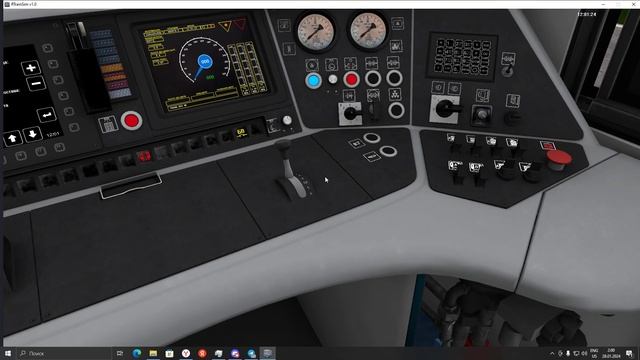Click the icon label above the red gauge-panel button
640x360 pixels.
point(351,64)
